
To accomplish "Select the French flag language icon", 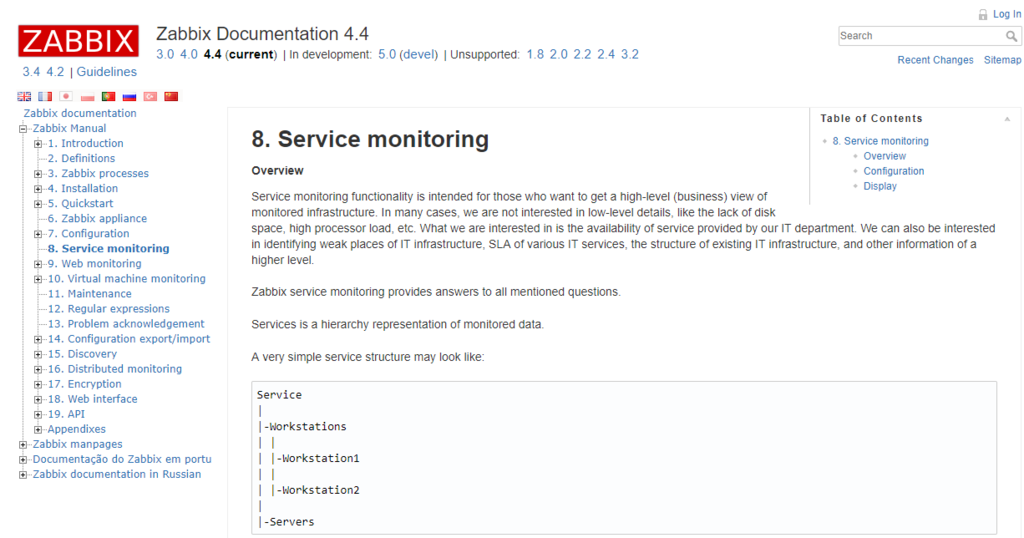I will coord(45,97).
